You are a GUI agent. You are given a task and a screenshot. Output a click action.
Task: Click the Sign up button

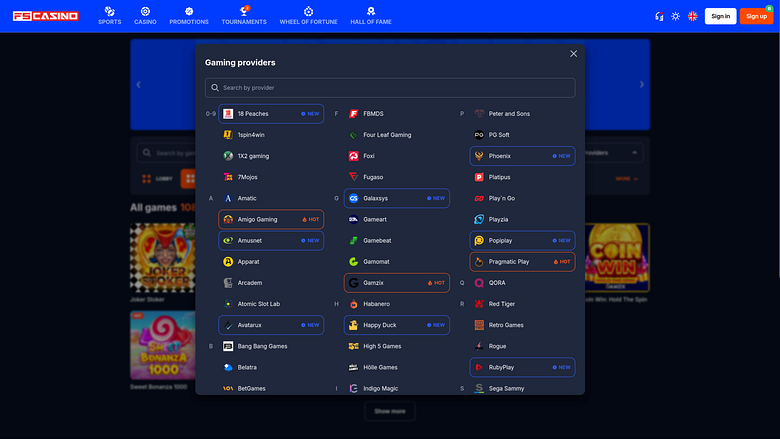pyautogui.click(x=756, y=16)
